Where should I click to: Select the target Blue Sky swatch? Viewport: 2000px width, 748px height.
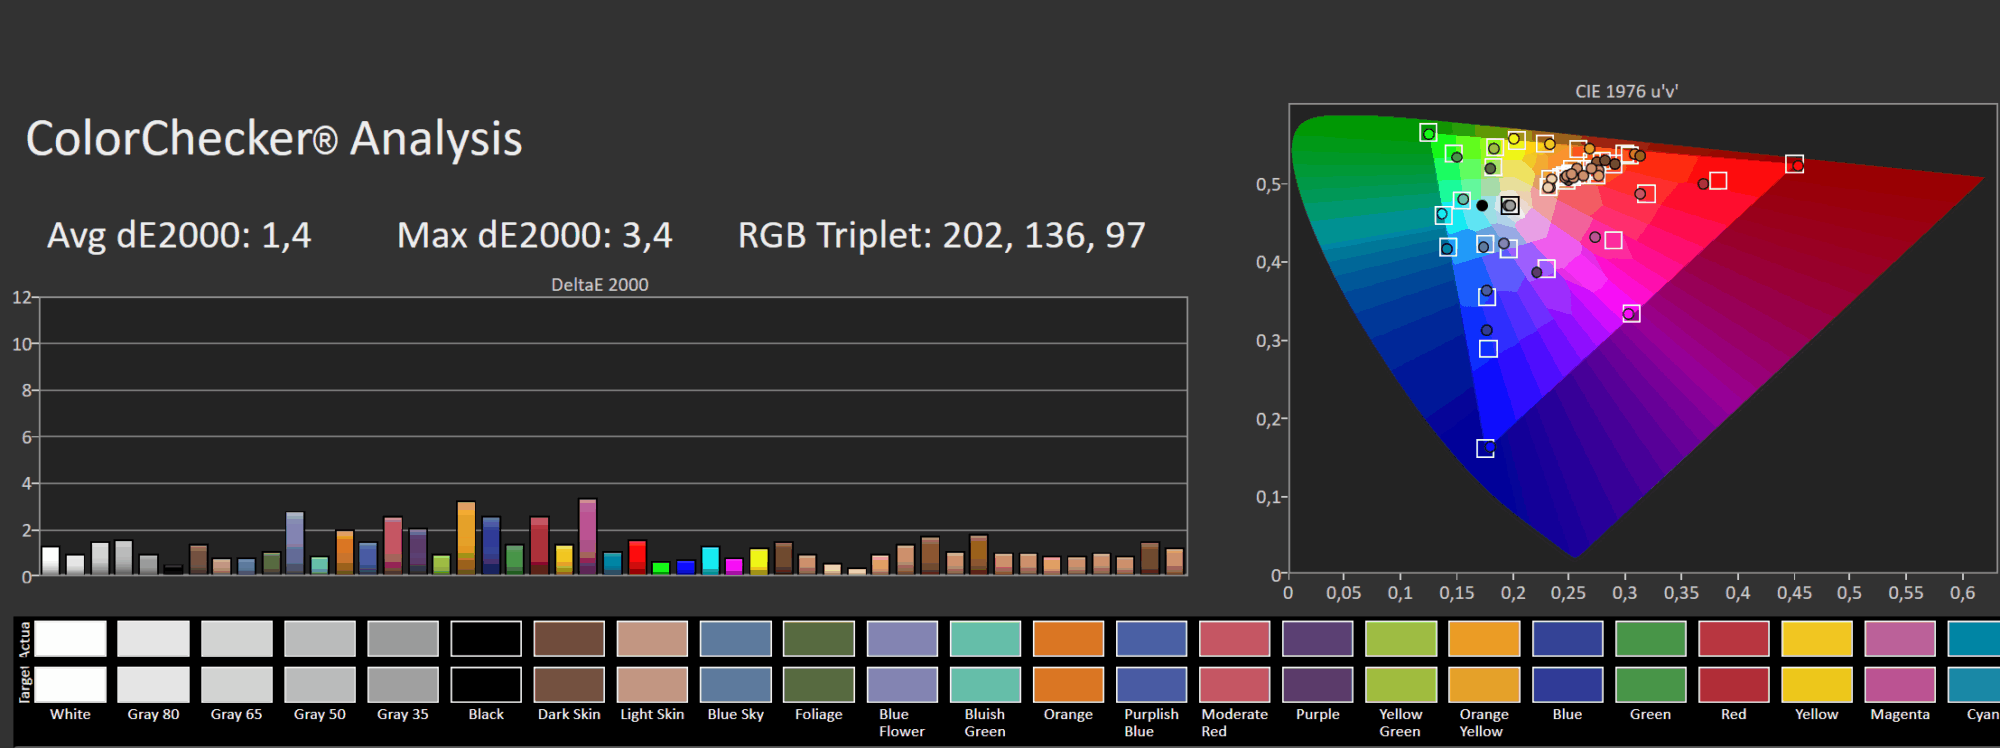(x=735, y=685)
